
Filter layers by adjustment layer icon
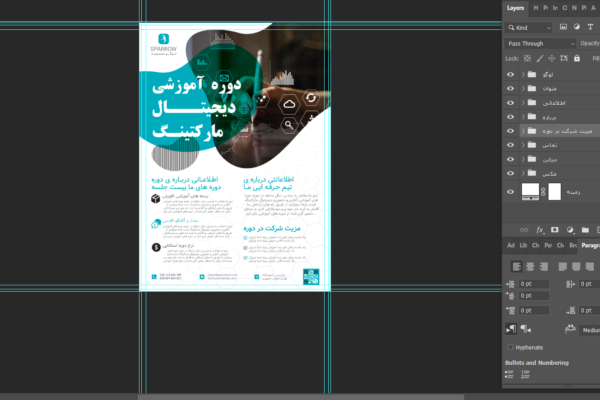[577, 27]
